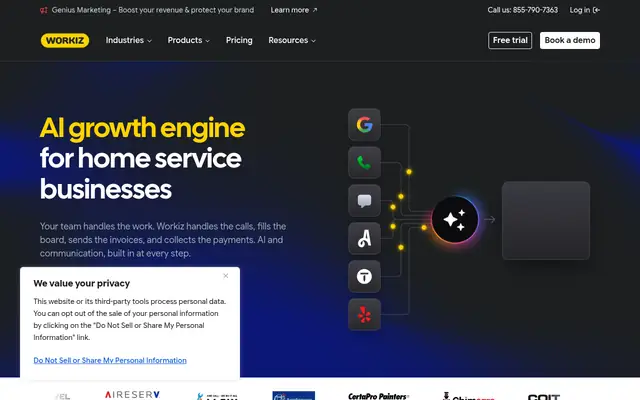
Task: Click the Google icon tile
Action: pyautogui.click(x=364, y=124)
